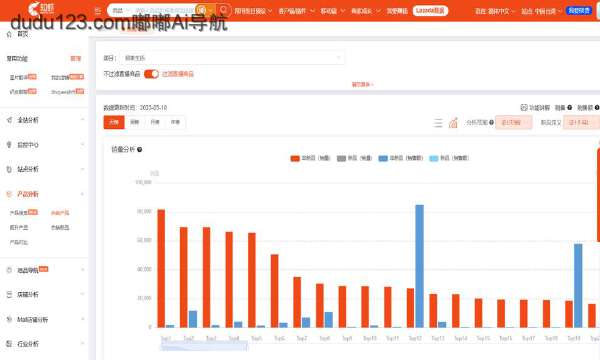
Task: Click the help icon beside the chart title
Action: tap(140, 150)
